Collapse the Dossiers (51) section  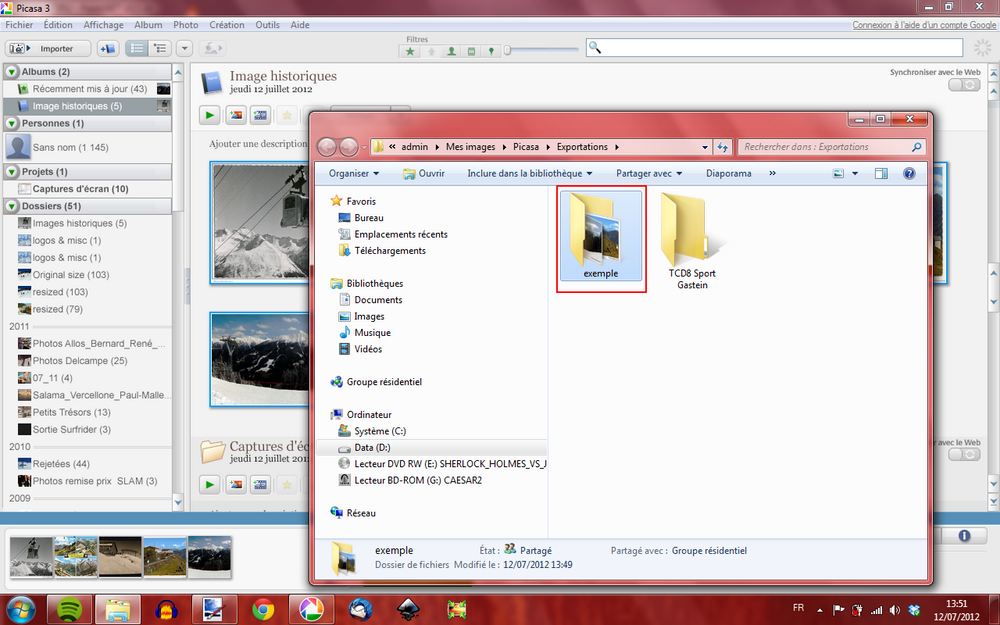(x=12, y=206)
